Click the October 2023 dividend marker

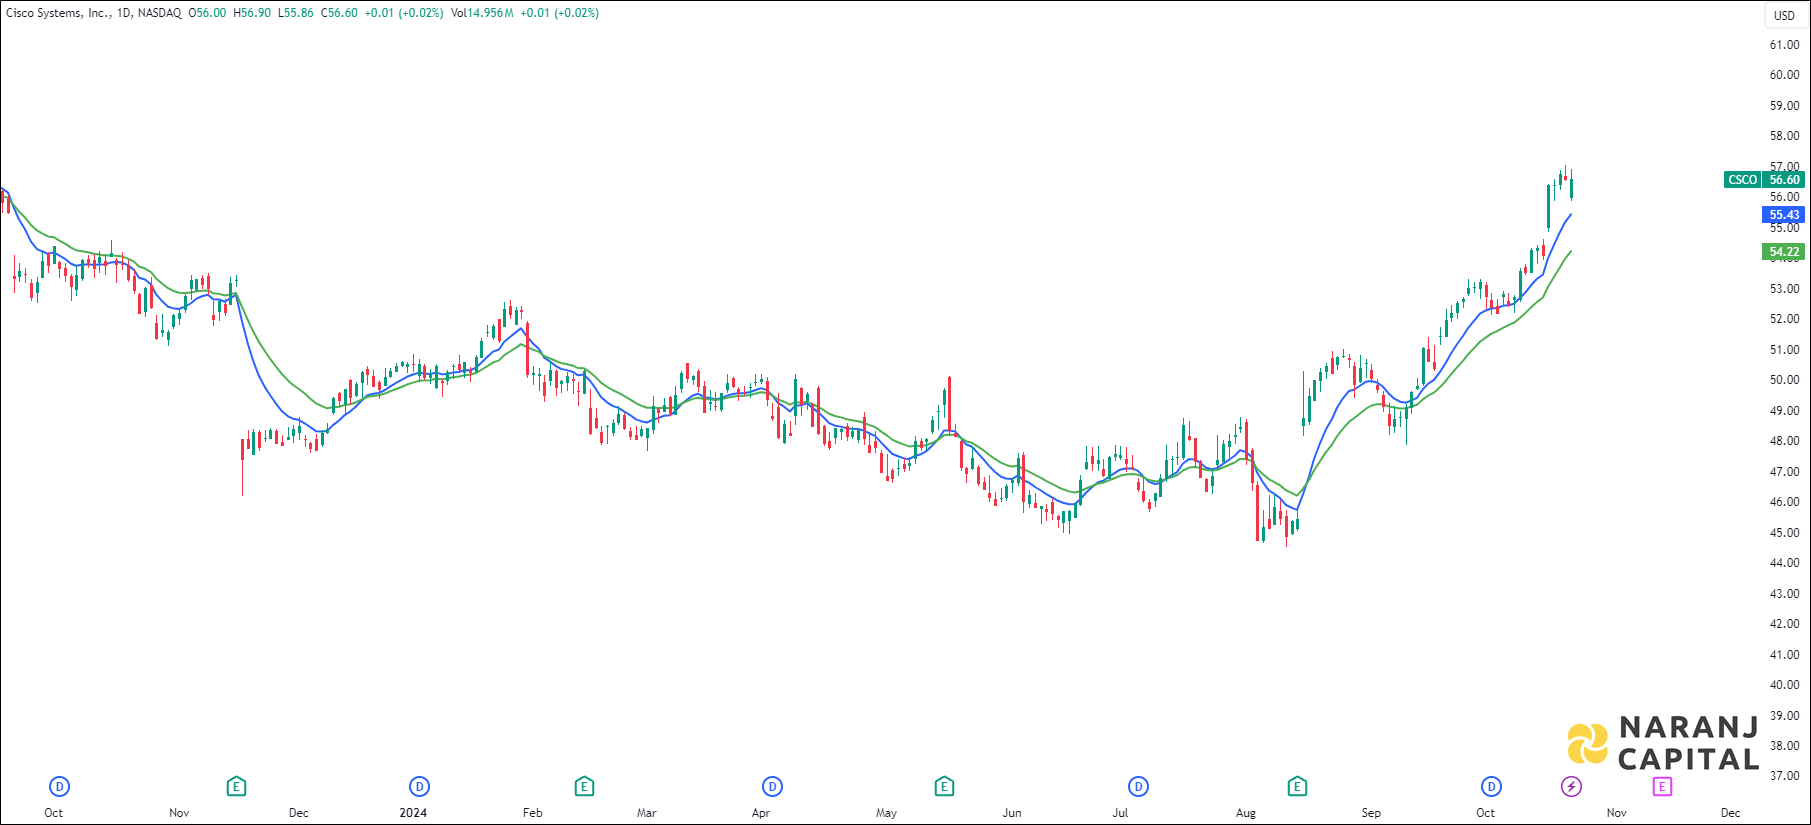coord(59,787)
